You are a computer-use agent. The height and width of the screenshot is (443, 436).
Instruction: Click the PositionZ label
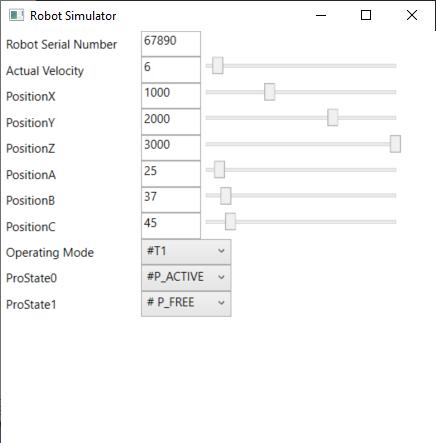(x=30, y=149)
